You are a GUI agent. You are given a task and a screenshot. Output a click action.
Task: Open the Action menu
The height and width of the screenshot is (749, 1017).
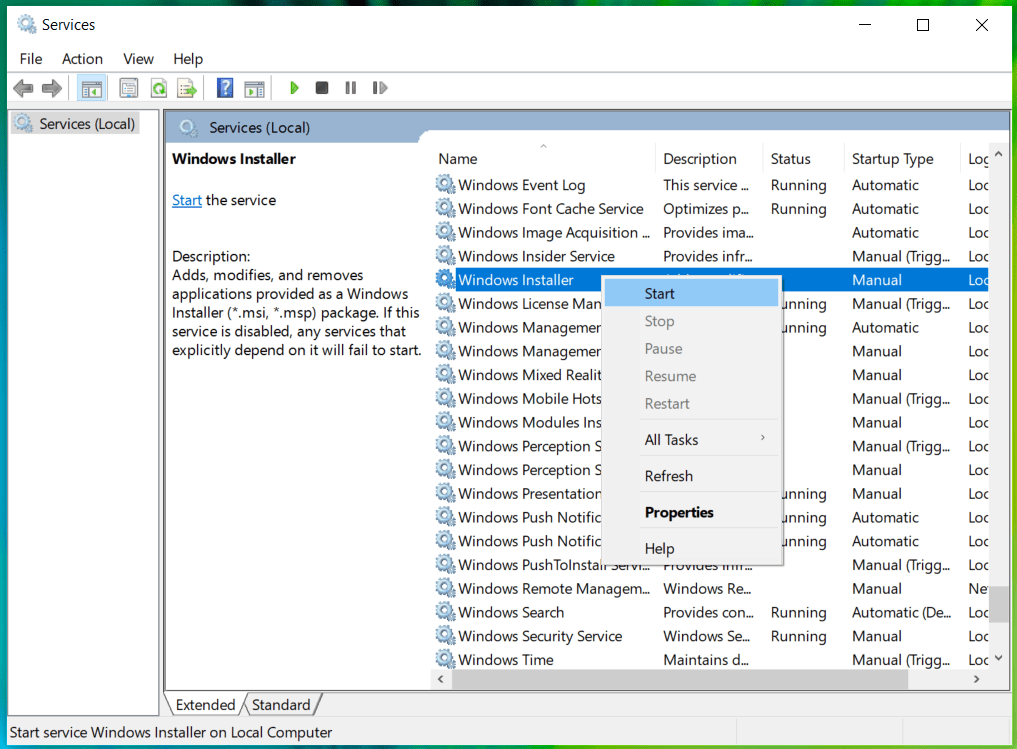(x=82, y=59)
